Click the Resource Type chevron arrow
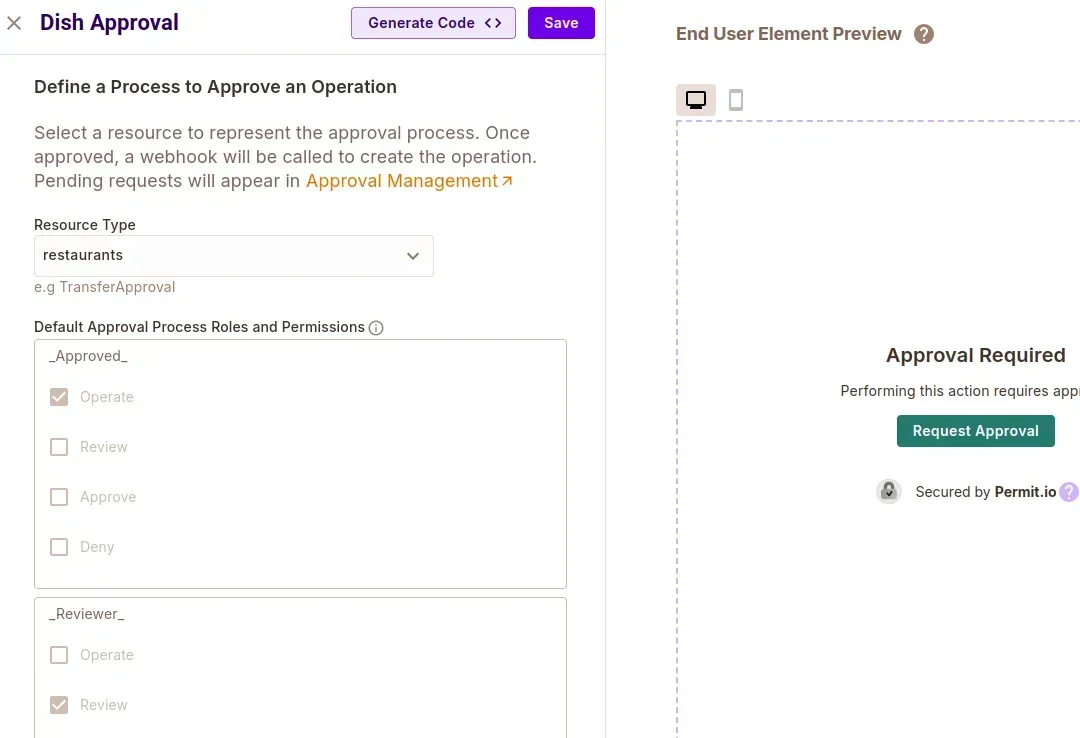1080x738 pixels. coord(413,256)
